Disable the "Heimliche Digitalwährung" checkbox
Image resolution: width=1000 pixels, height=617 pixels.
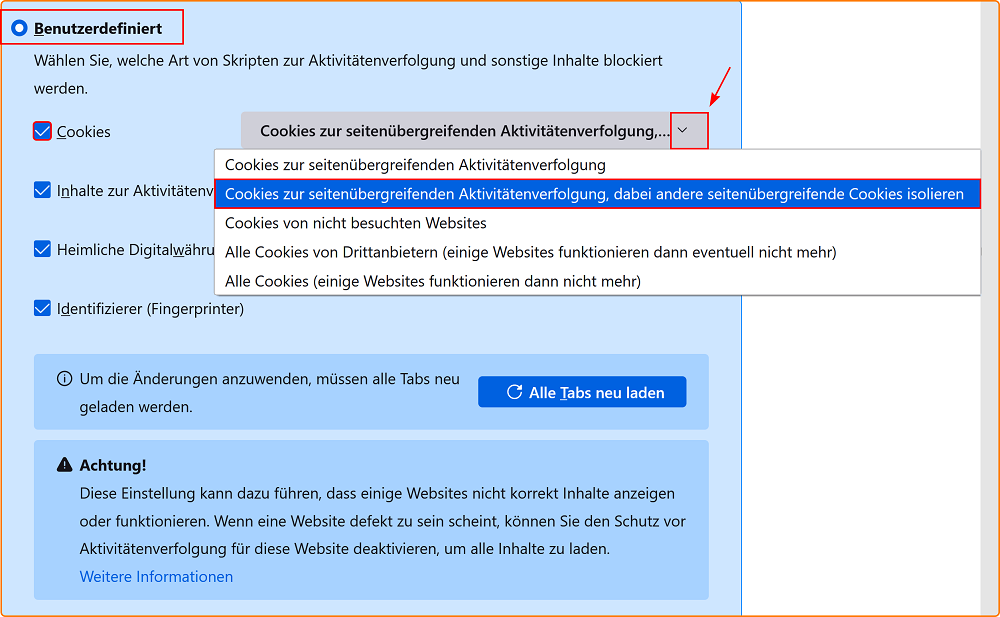coord(41,249)
